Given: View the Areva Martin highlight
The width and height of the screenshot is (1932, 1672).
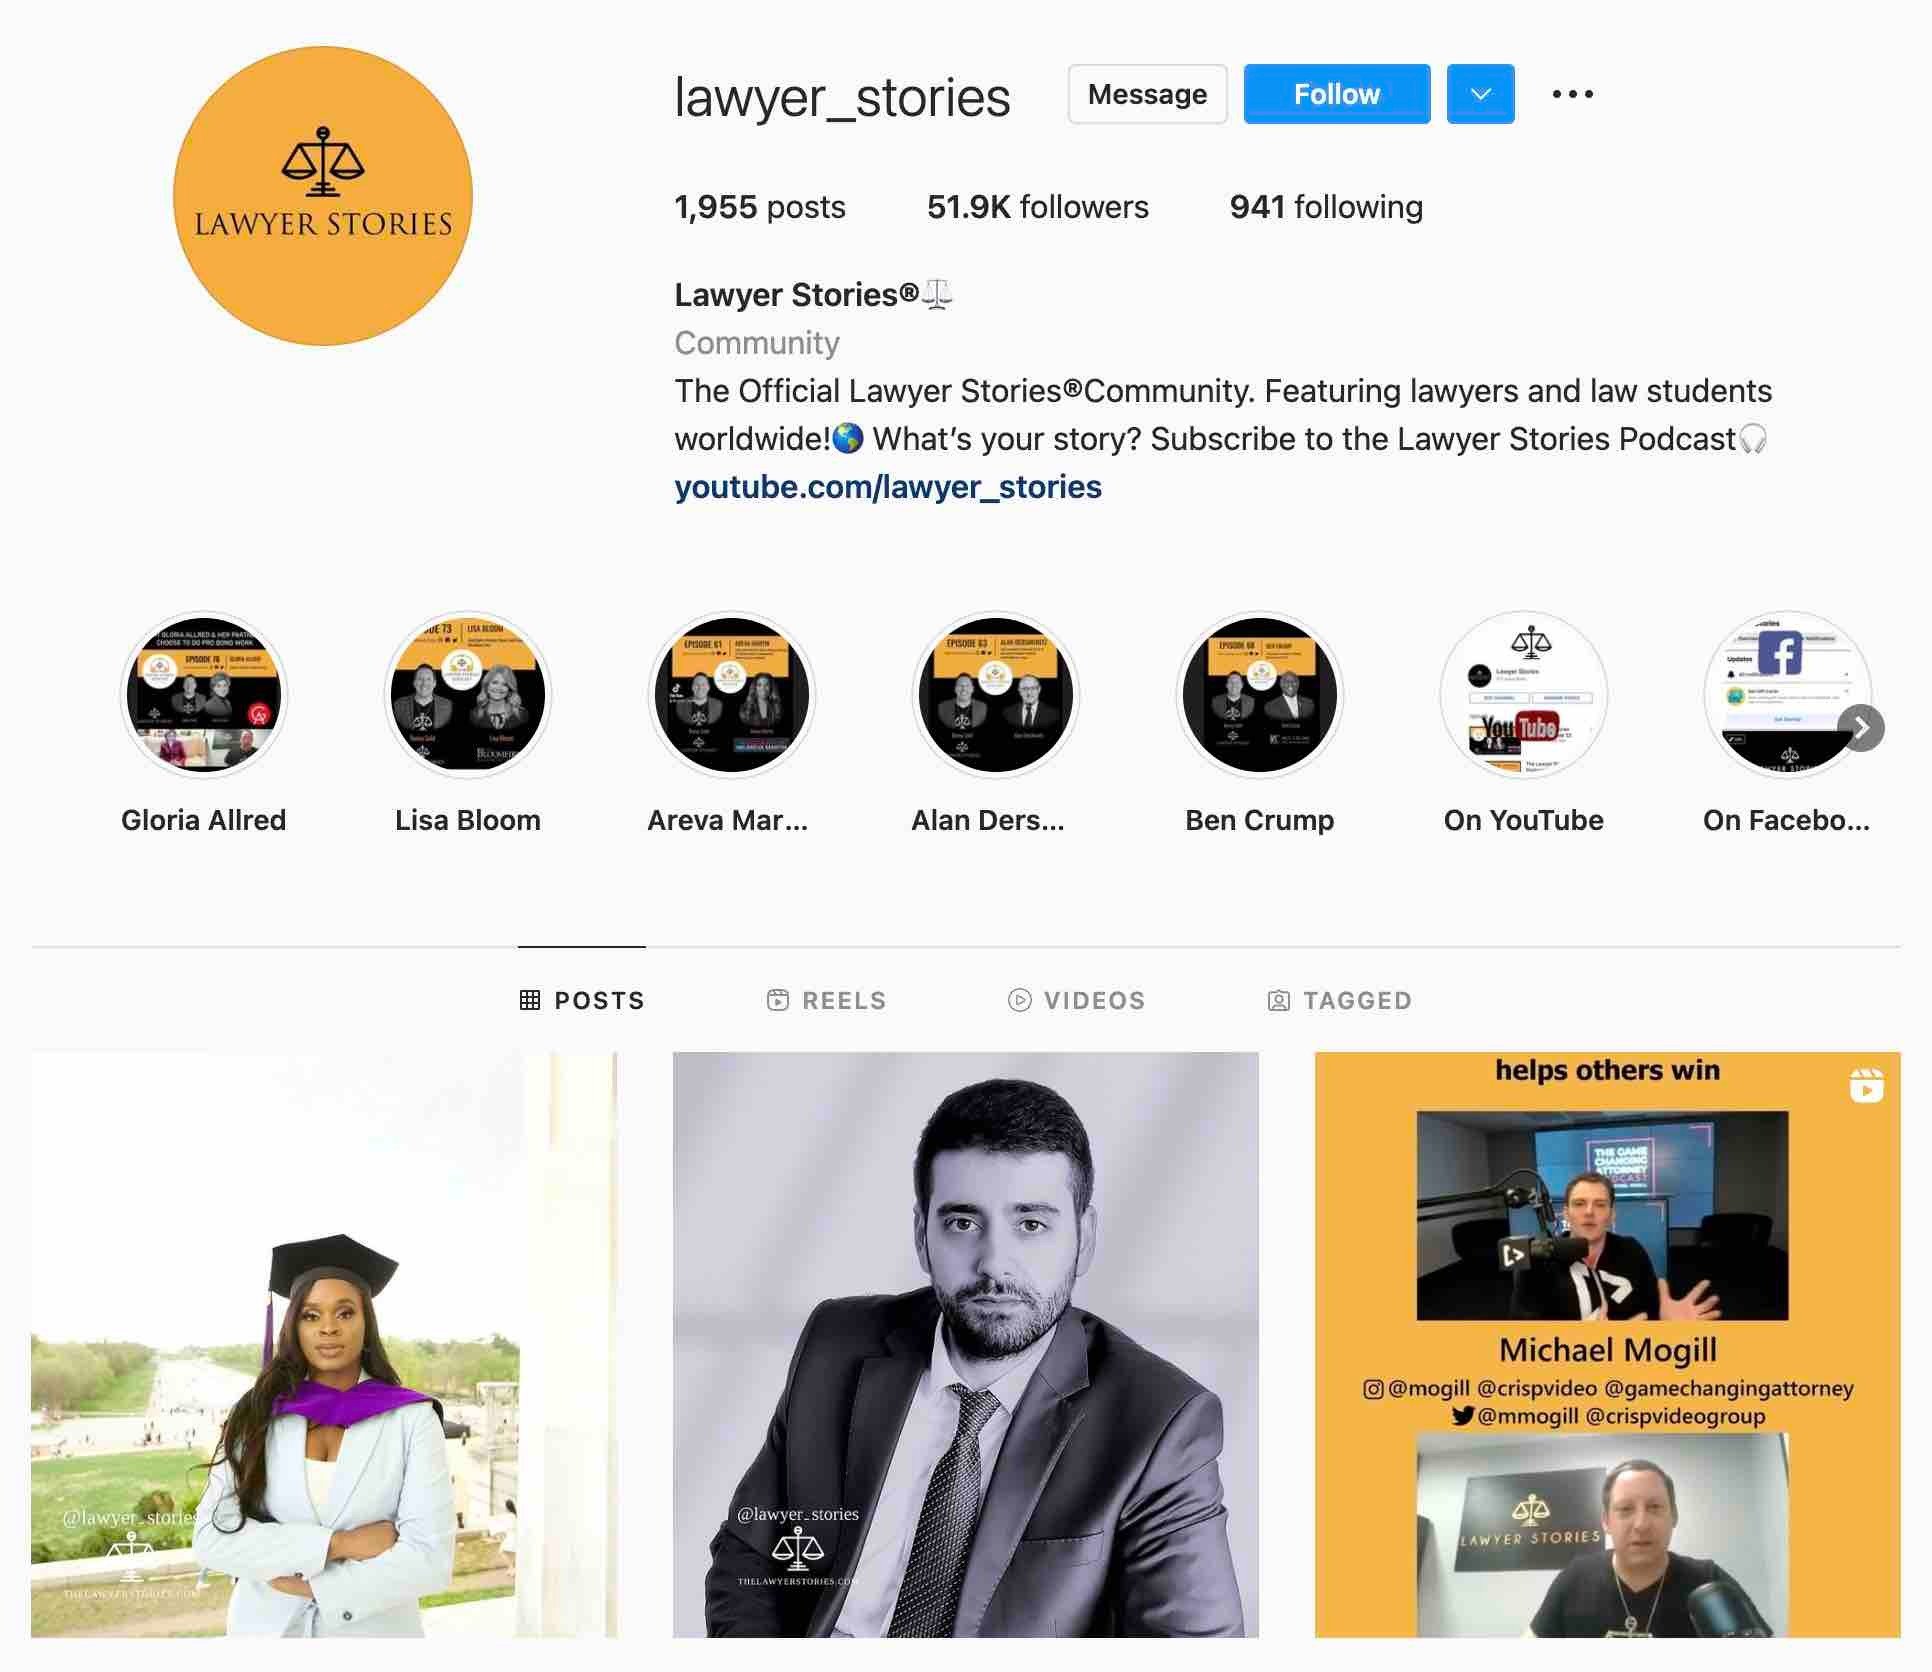Looking at the screenshot, I should click(x=732, y=694).
